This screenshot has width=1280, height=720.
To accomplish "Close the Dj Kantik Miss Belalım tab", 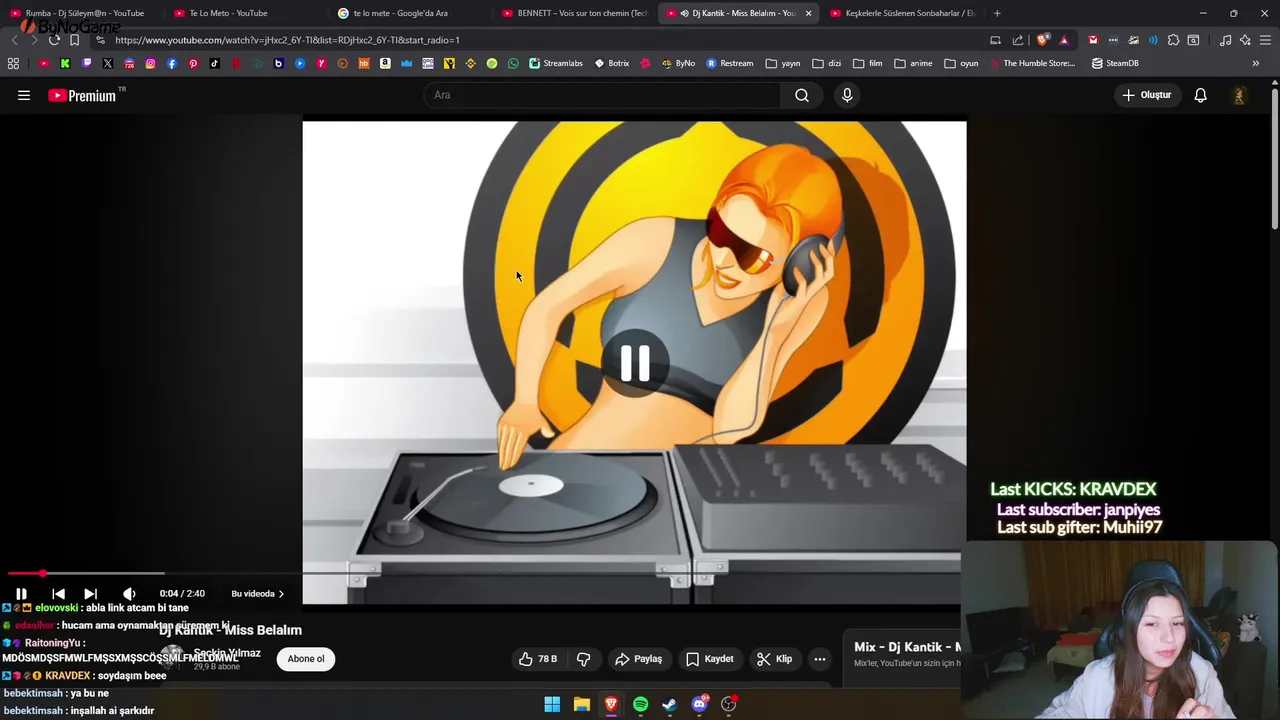I will (x=808, y=13).
